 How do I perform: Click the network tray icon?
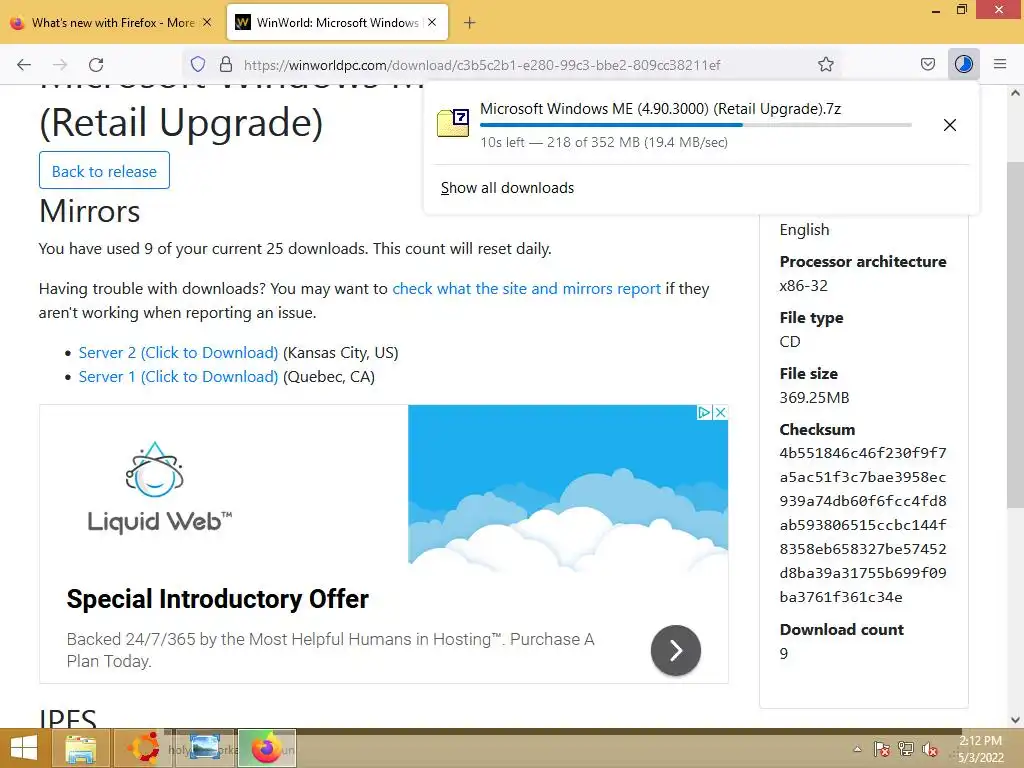pyautogui.click(x=906, y=749)
